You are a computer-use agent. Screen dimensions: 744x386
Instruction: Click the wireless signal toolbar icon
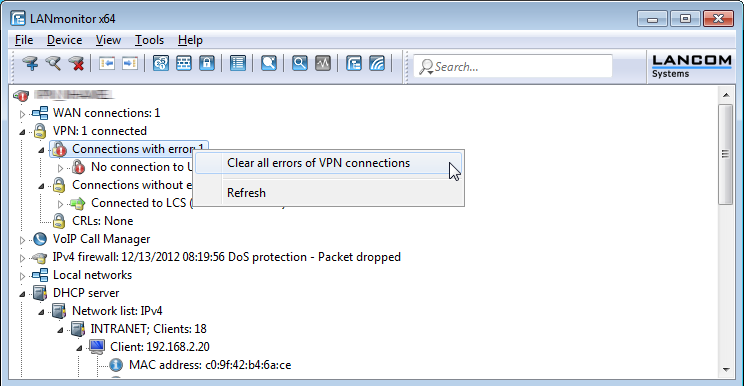pyautogui.click(x=377, y=63)
